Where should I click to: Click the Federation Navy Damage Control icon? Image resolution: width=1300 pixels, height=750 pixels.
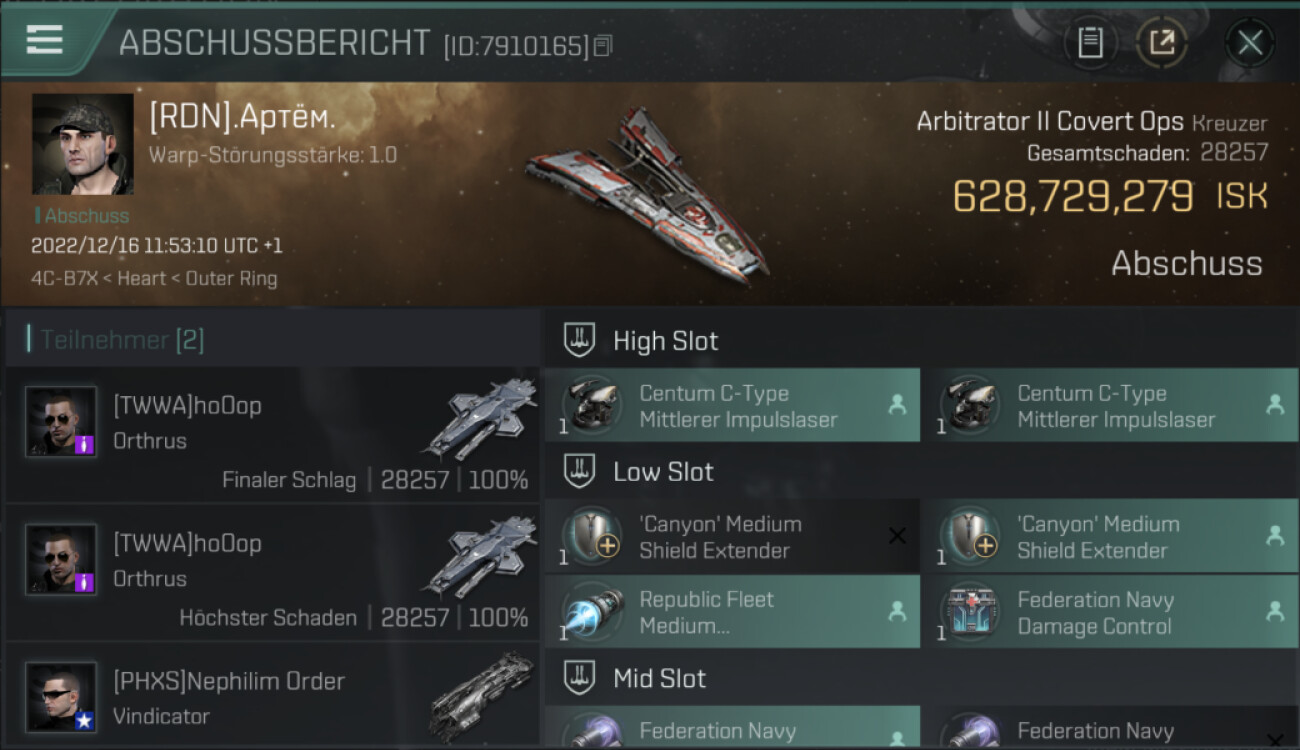(969, 611)
